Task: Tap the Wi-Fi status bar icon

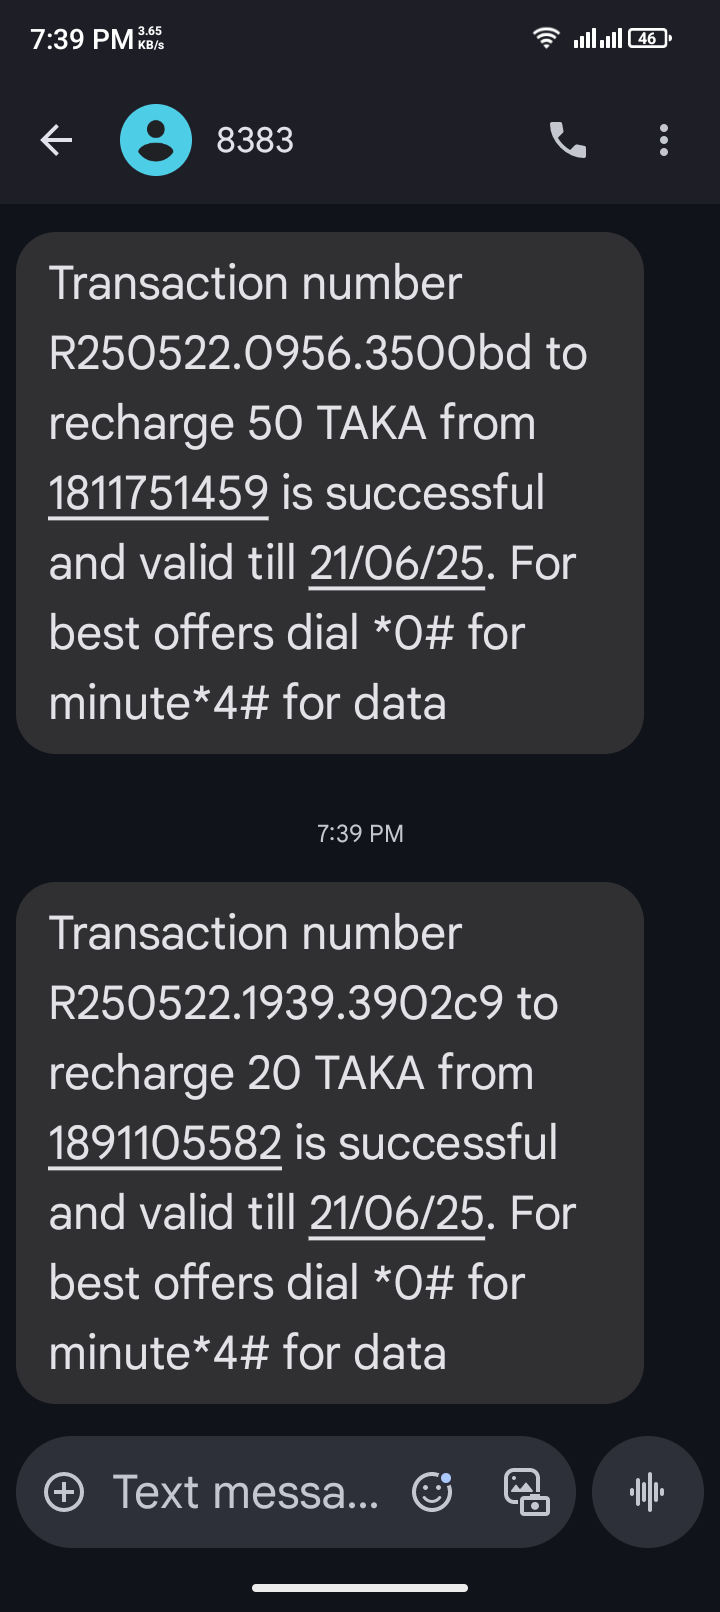Action: (x=545, y=38)
